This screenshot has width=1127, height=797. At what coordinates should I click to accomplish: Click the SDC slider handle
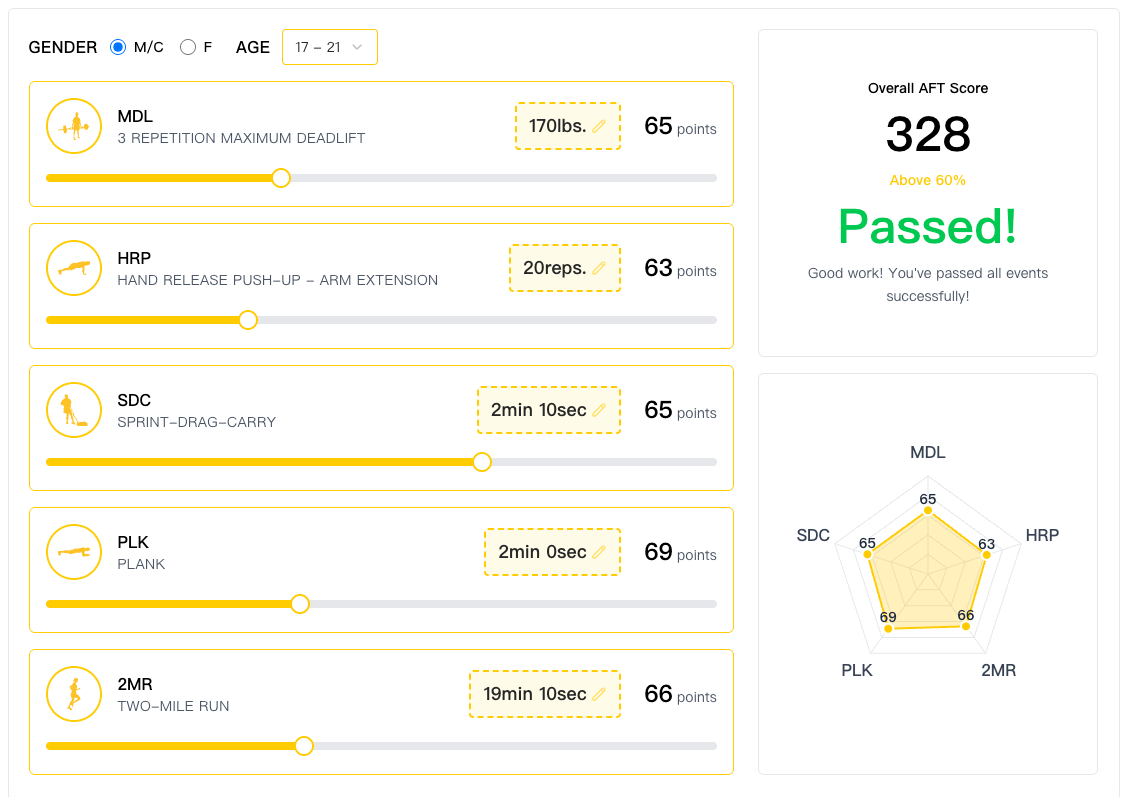pos(482,462)
